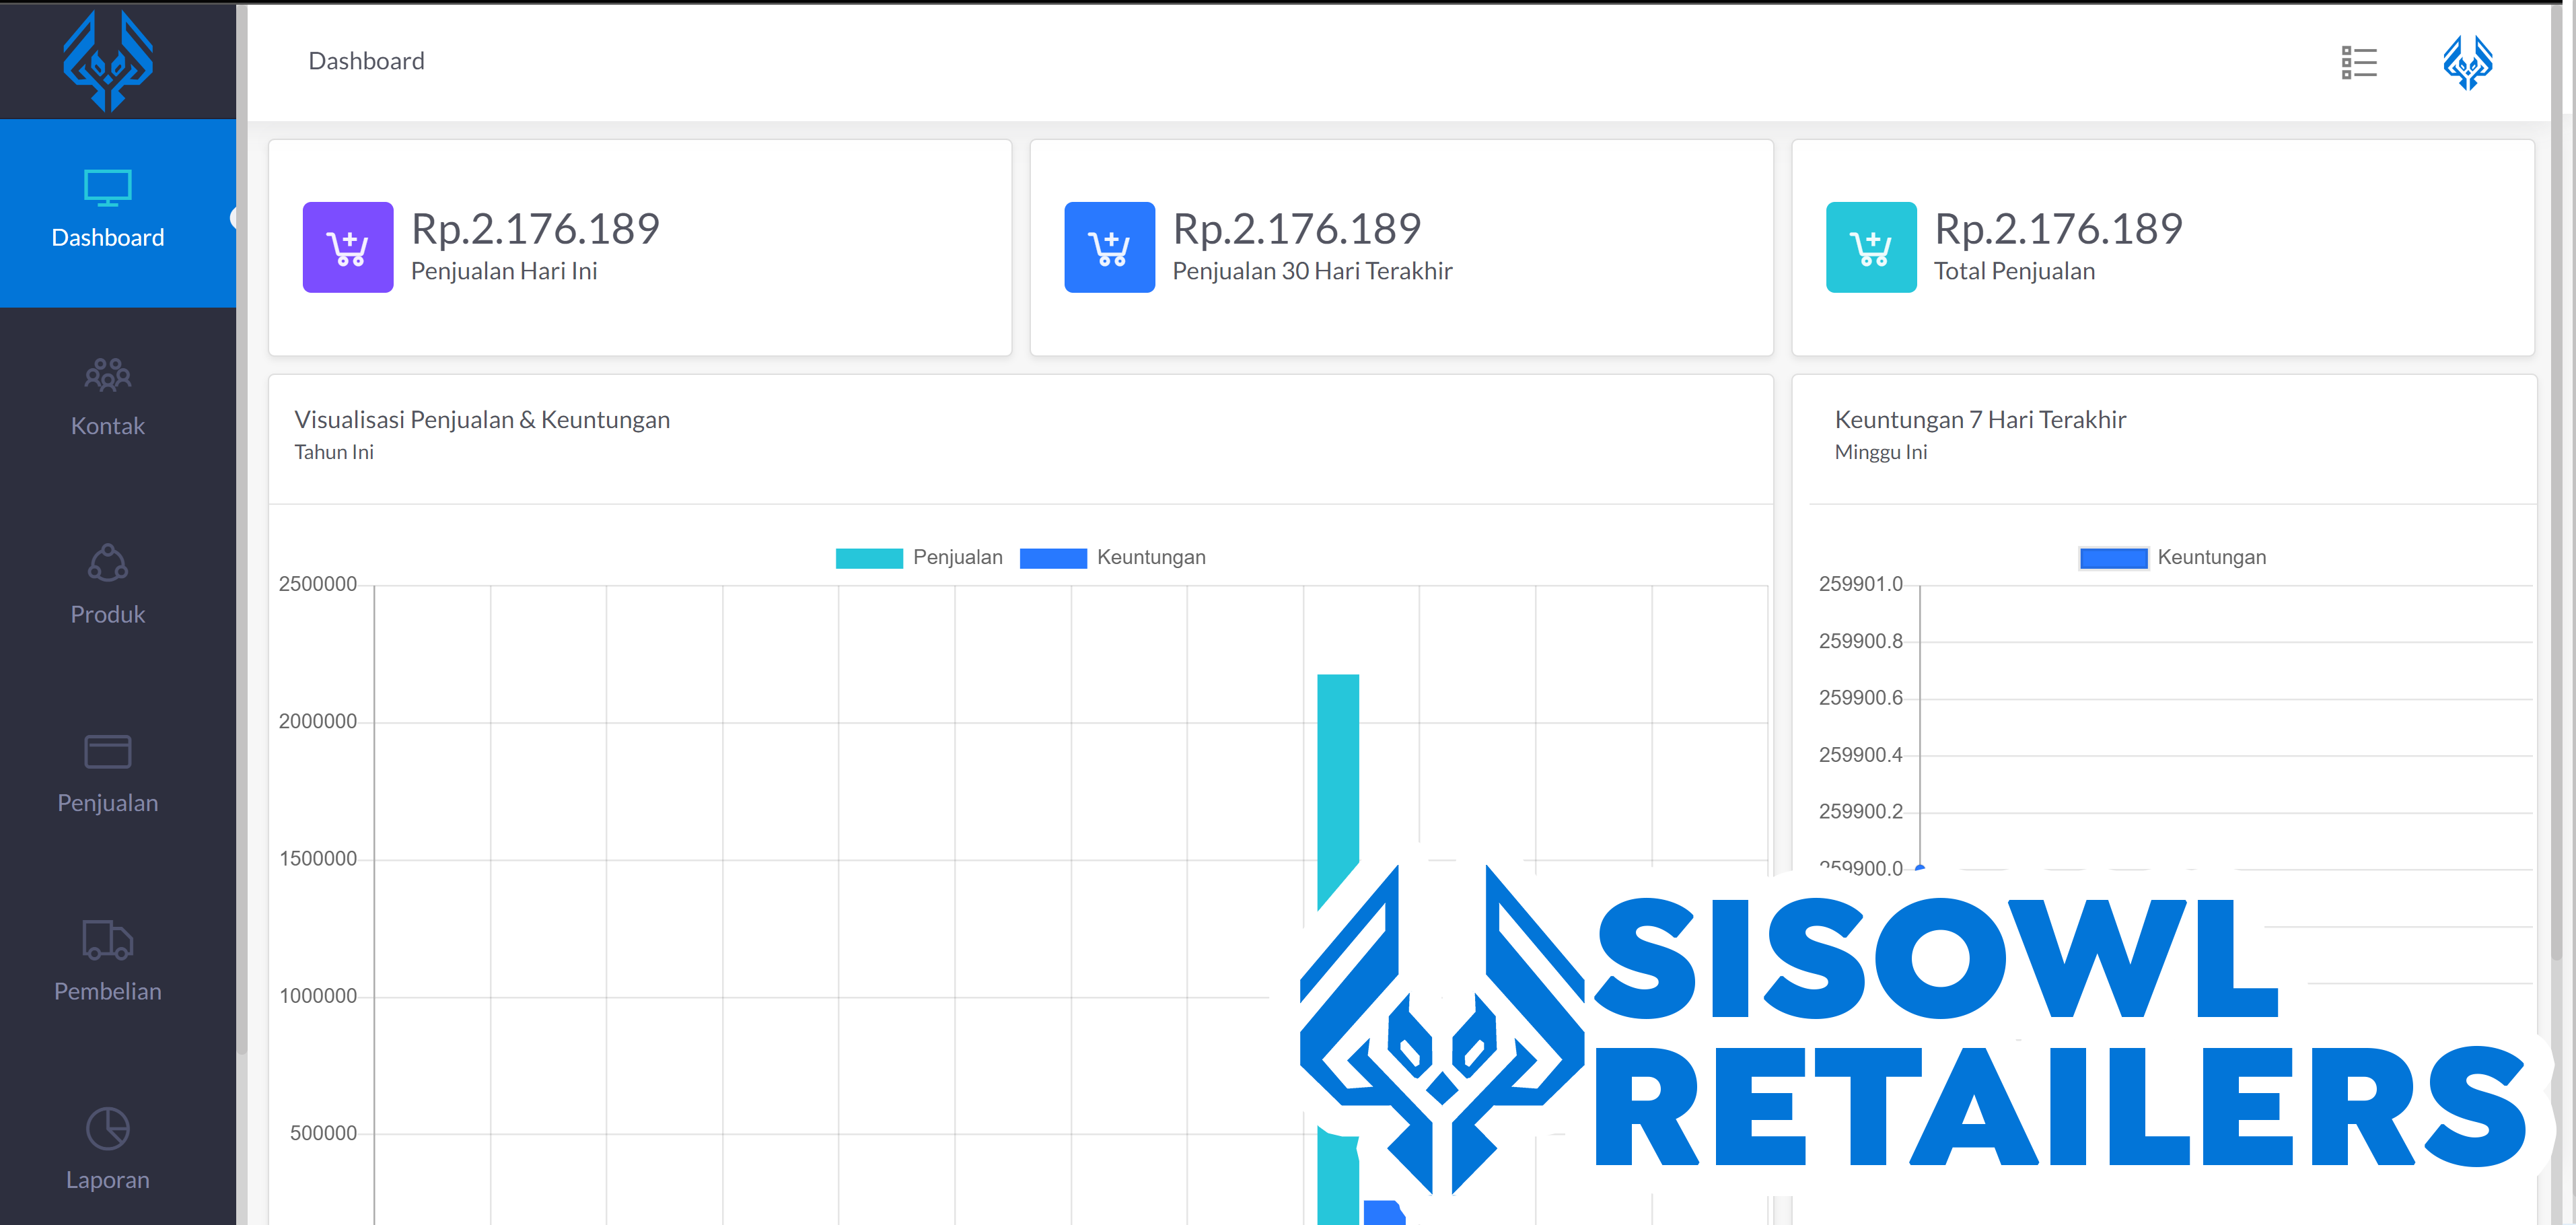Click the Kontak people group icon
Screen dimensions: 2576x1225
[108, 375]
